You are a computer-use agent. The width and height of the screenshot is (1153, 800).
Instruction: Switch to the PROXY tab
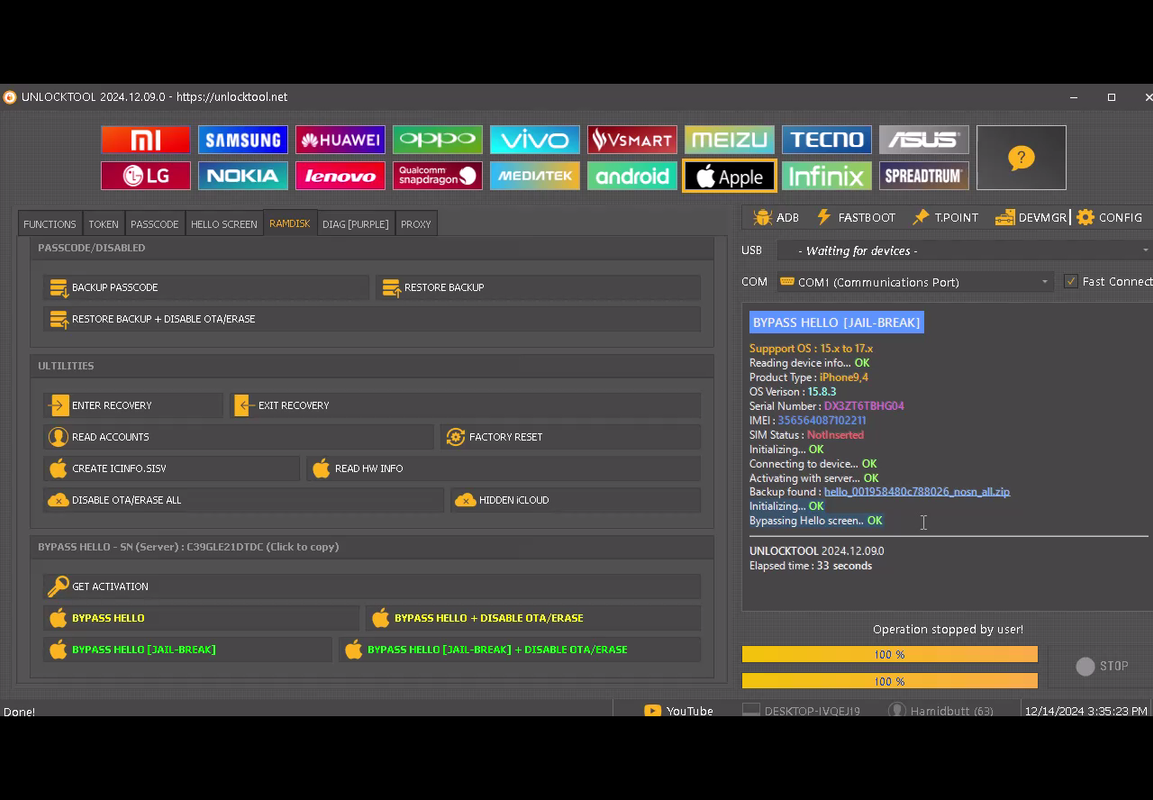click(x=416, y=224)
